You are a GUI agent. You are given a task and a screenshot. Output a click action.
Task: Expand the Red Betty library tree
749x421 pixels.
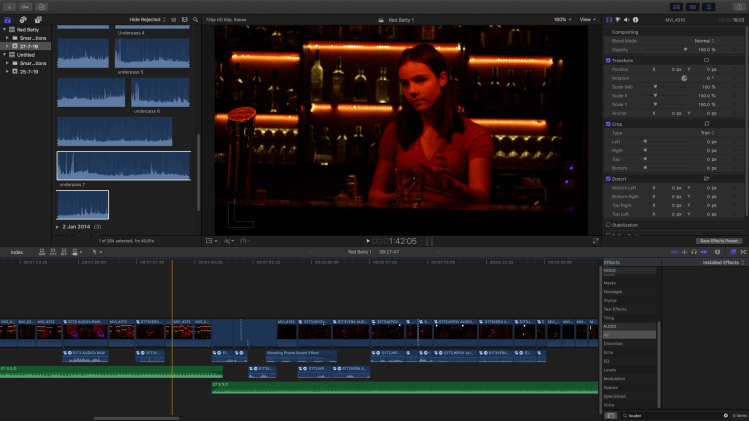coord(5,29)
